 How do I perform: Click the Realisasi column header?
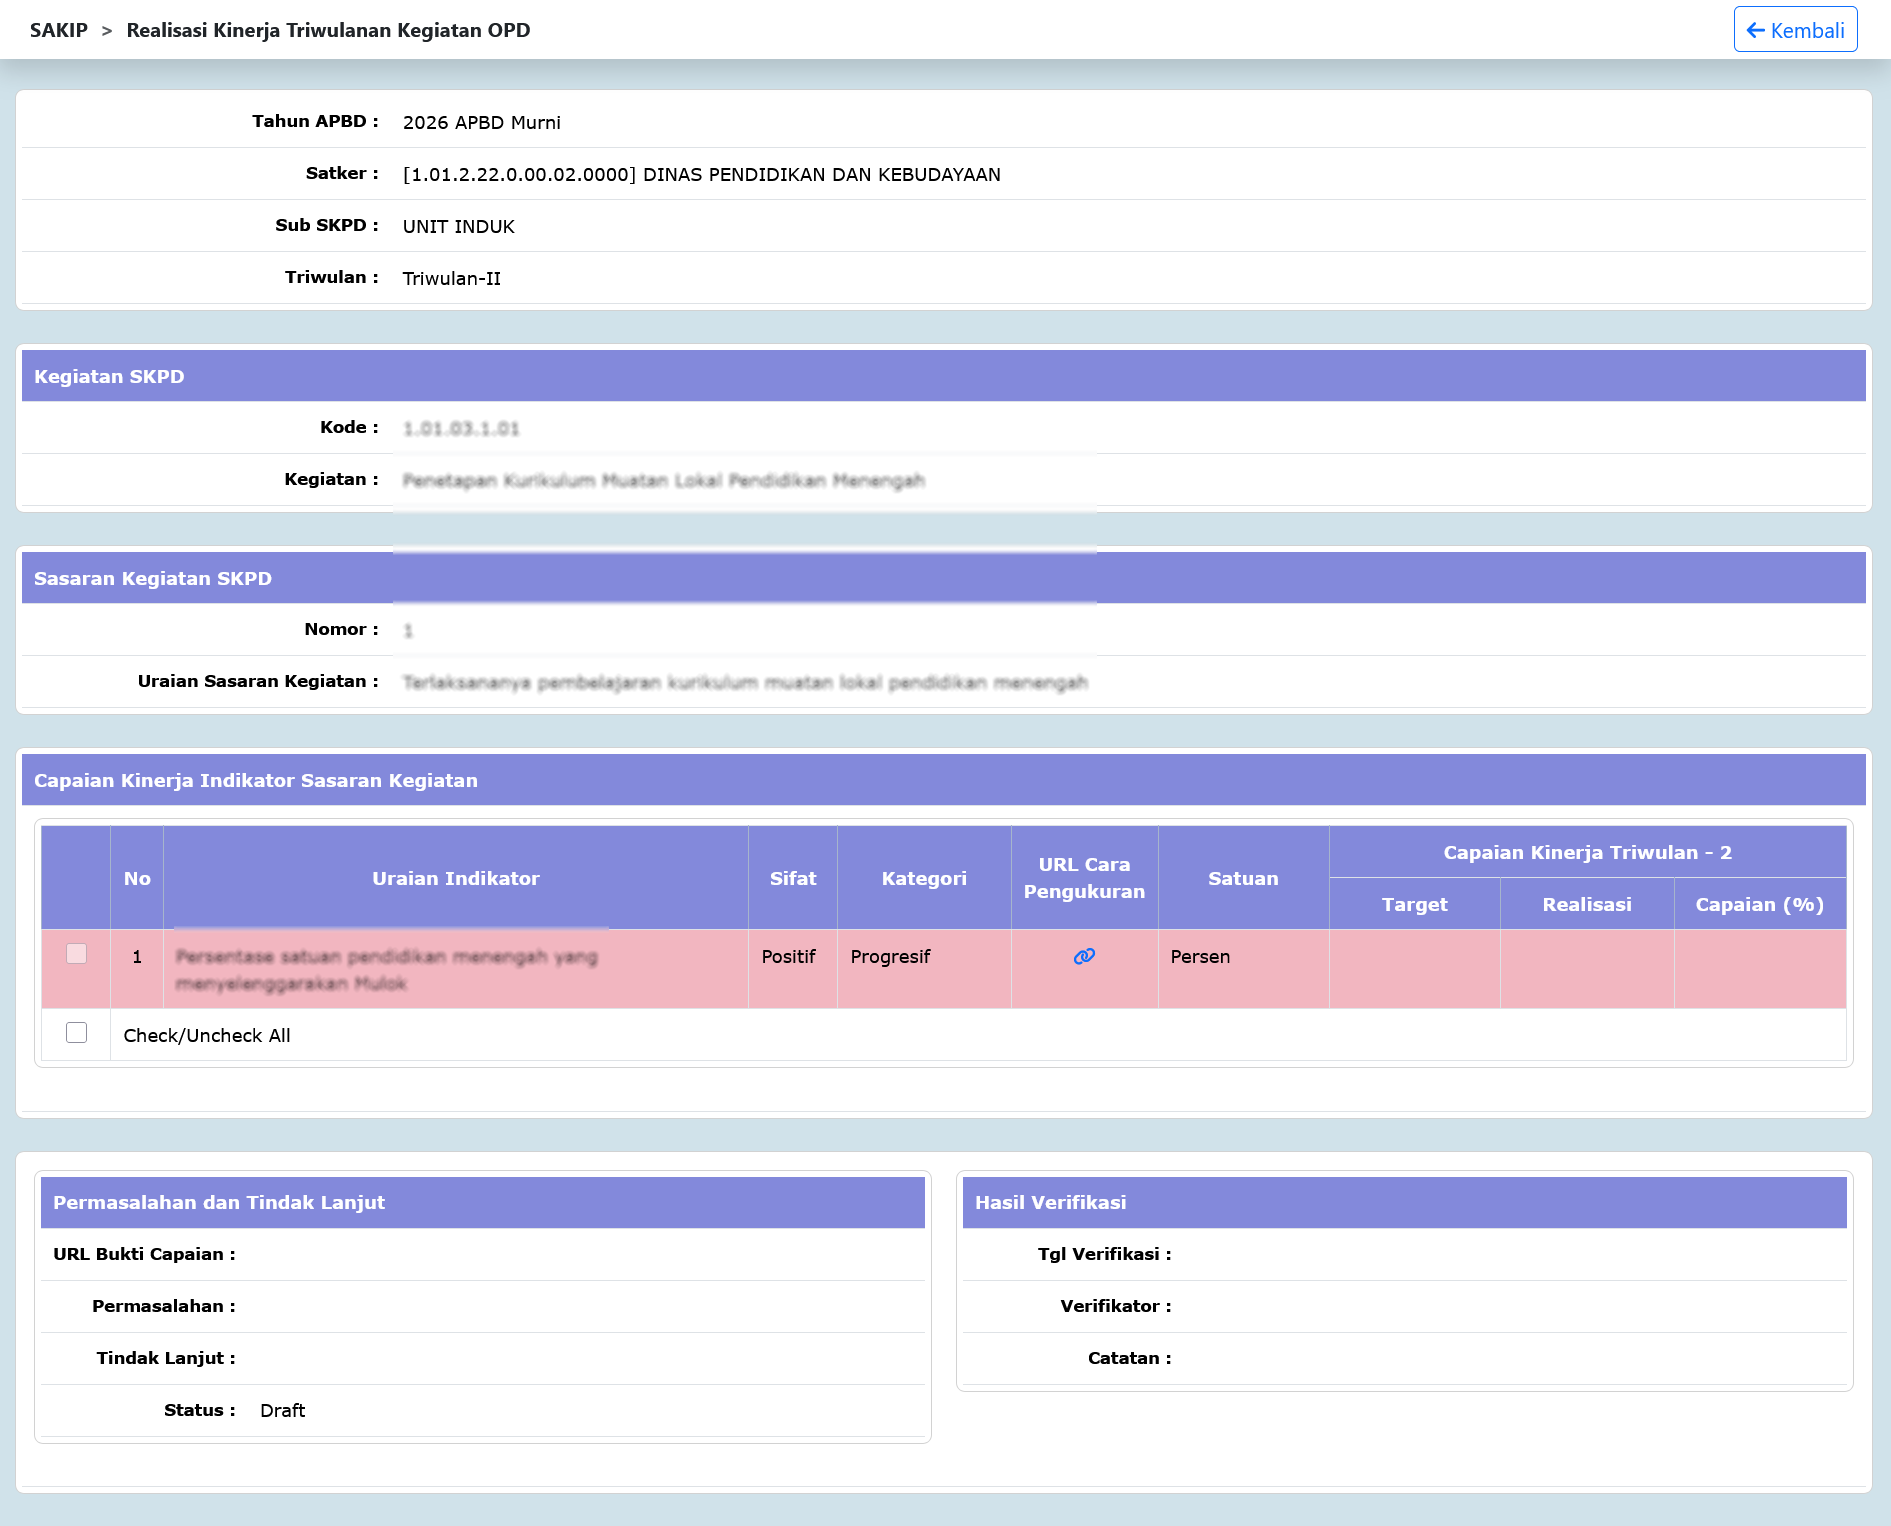click(x=1587, y=904)
